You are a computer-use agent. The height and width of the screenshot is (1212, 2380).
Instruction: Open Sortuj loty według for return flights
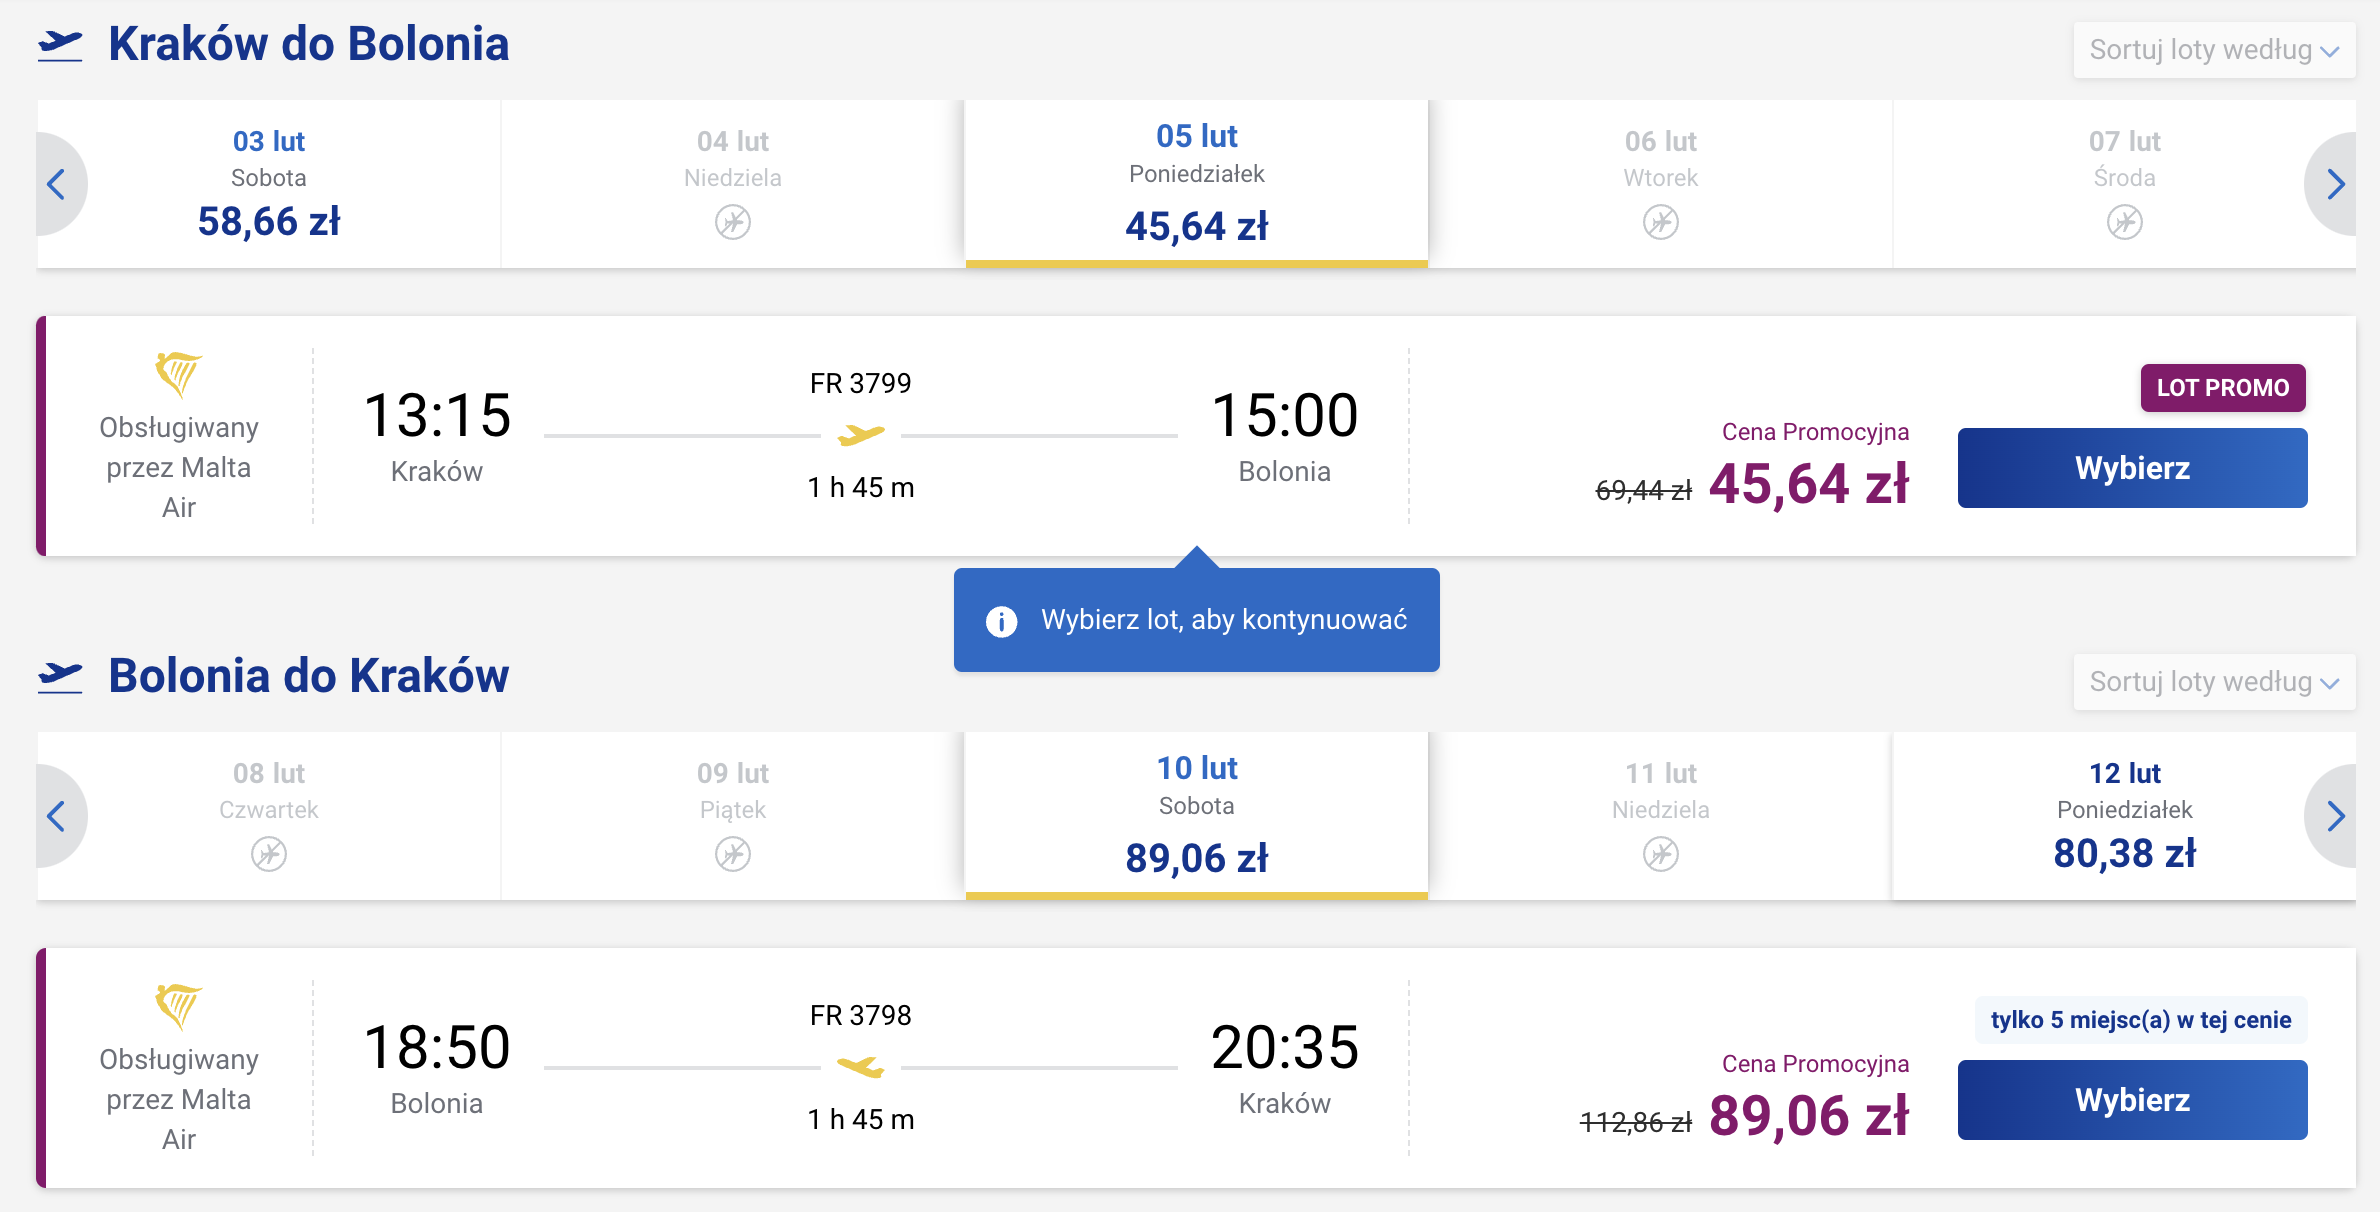coord(2214,682)
